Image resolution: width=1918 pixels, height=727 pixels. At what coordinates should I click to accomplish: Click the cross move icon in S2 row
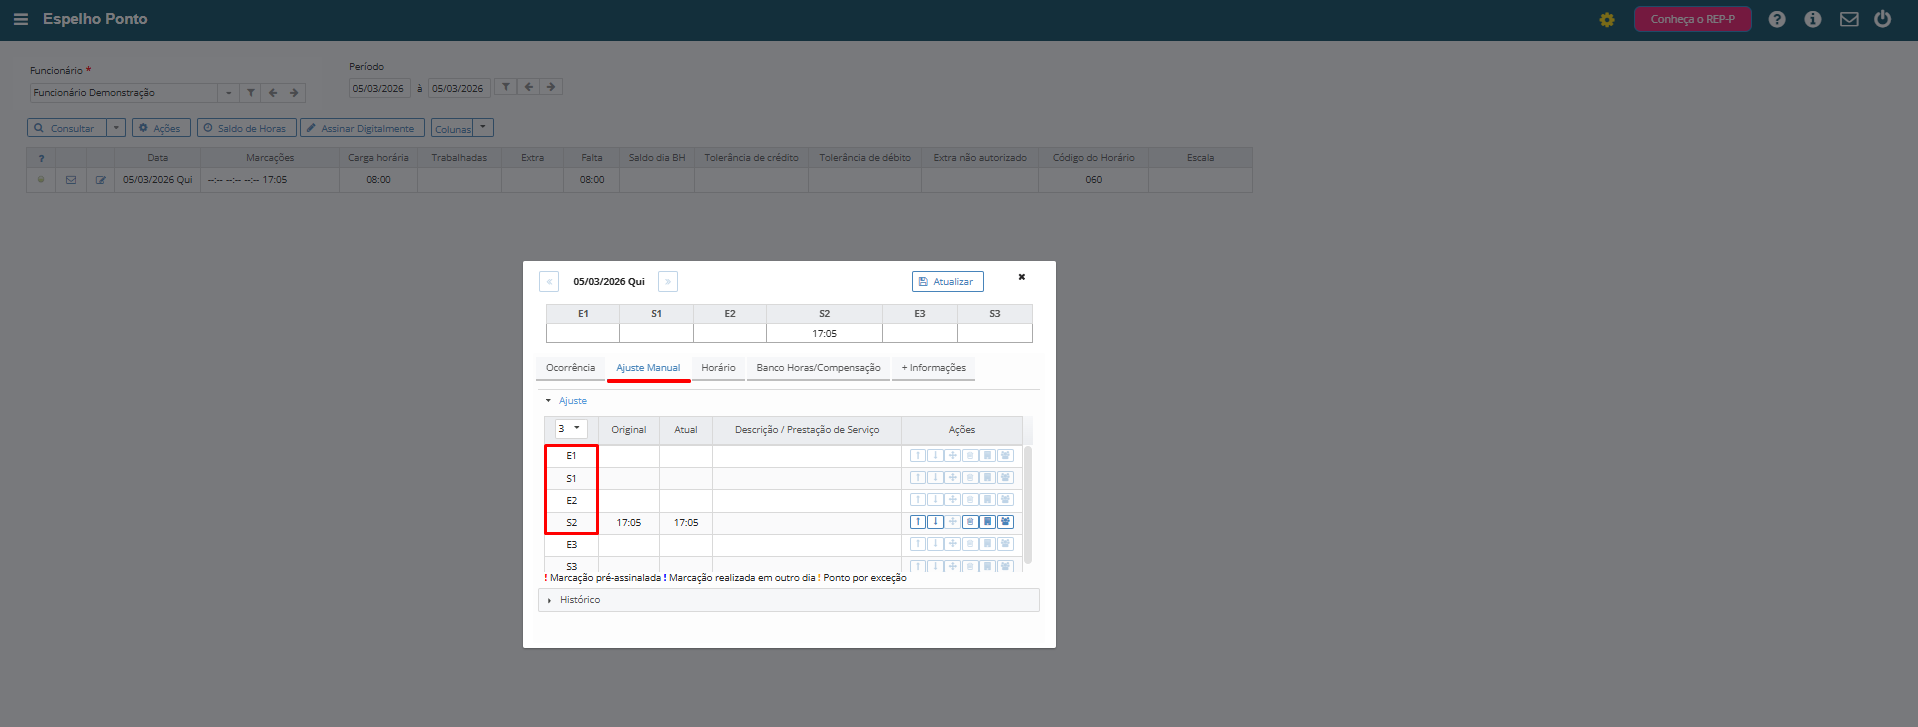(953, 522)
